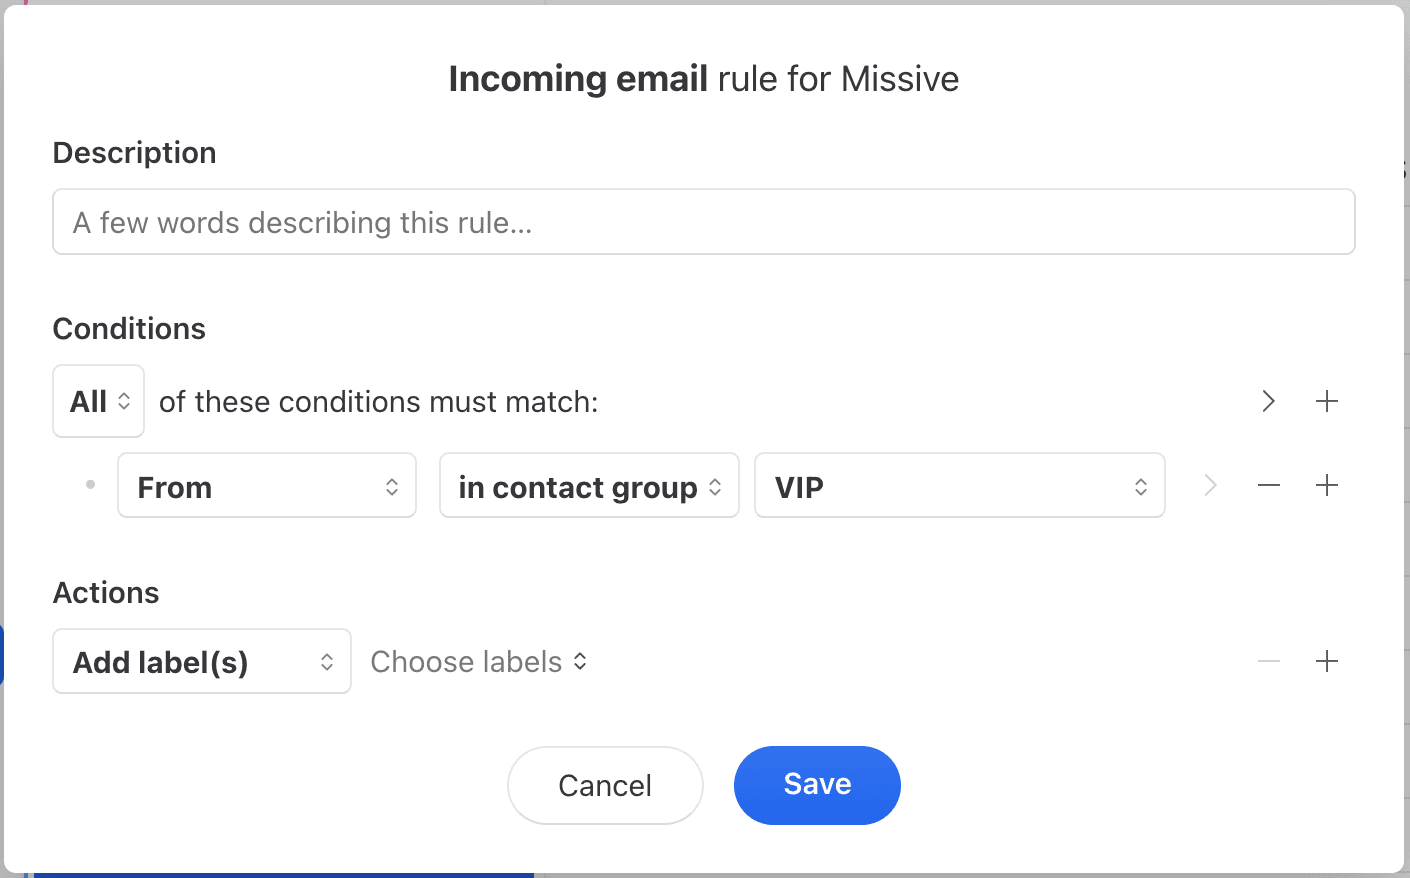Open the All match-type dropdown
The height and width of the screenshot is (878, 1410).
[x=99, y=401]
